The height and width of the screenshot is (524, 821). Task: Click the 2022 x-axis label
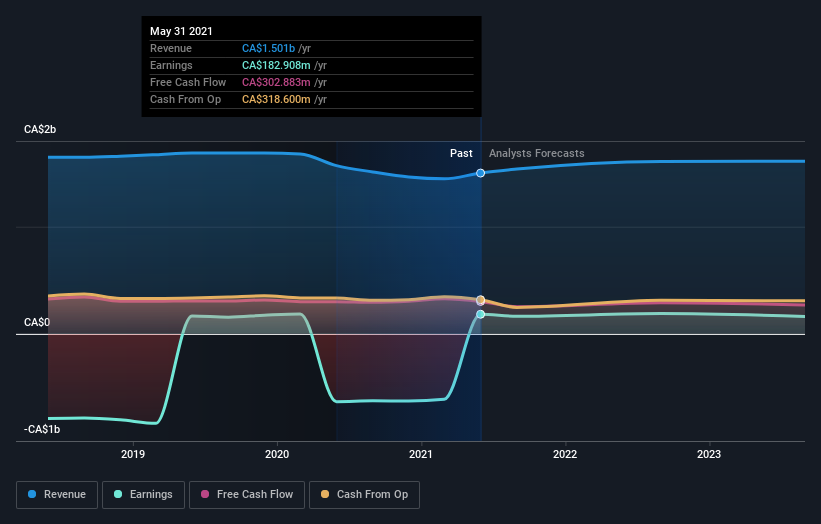click(x=565, y=454)
